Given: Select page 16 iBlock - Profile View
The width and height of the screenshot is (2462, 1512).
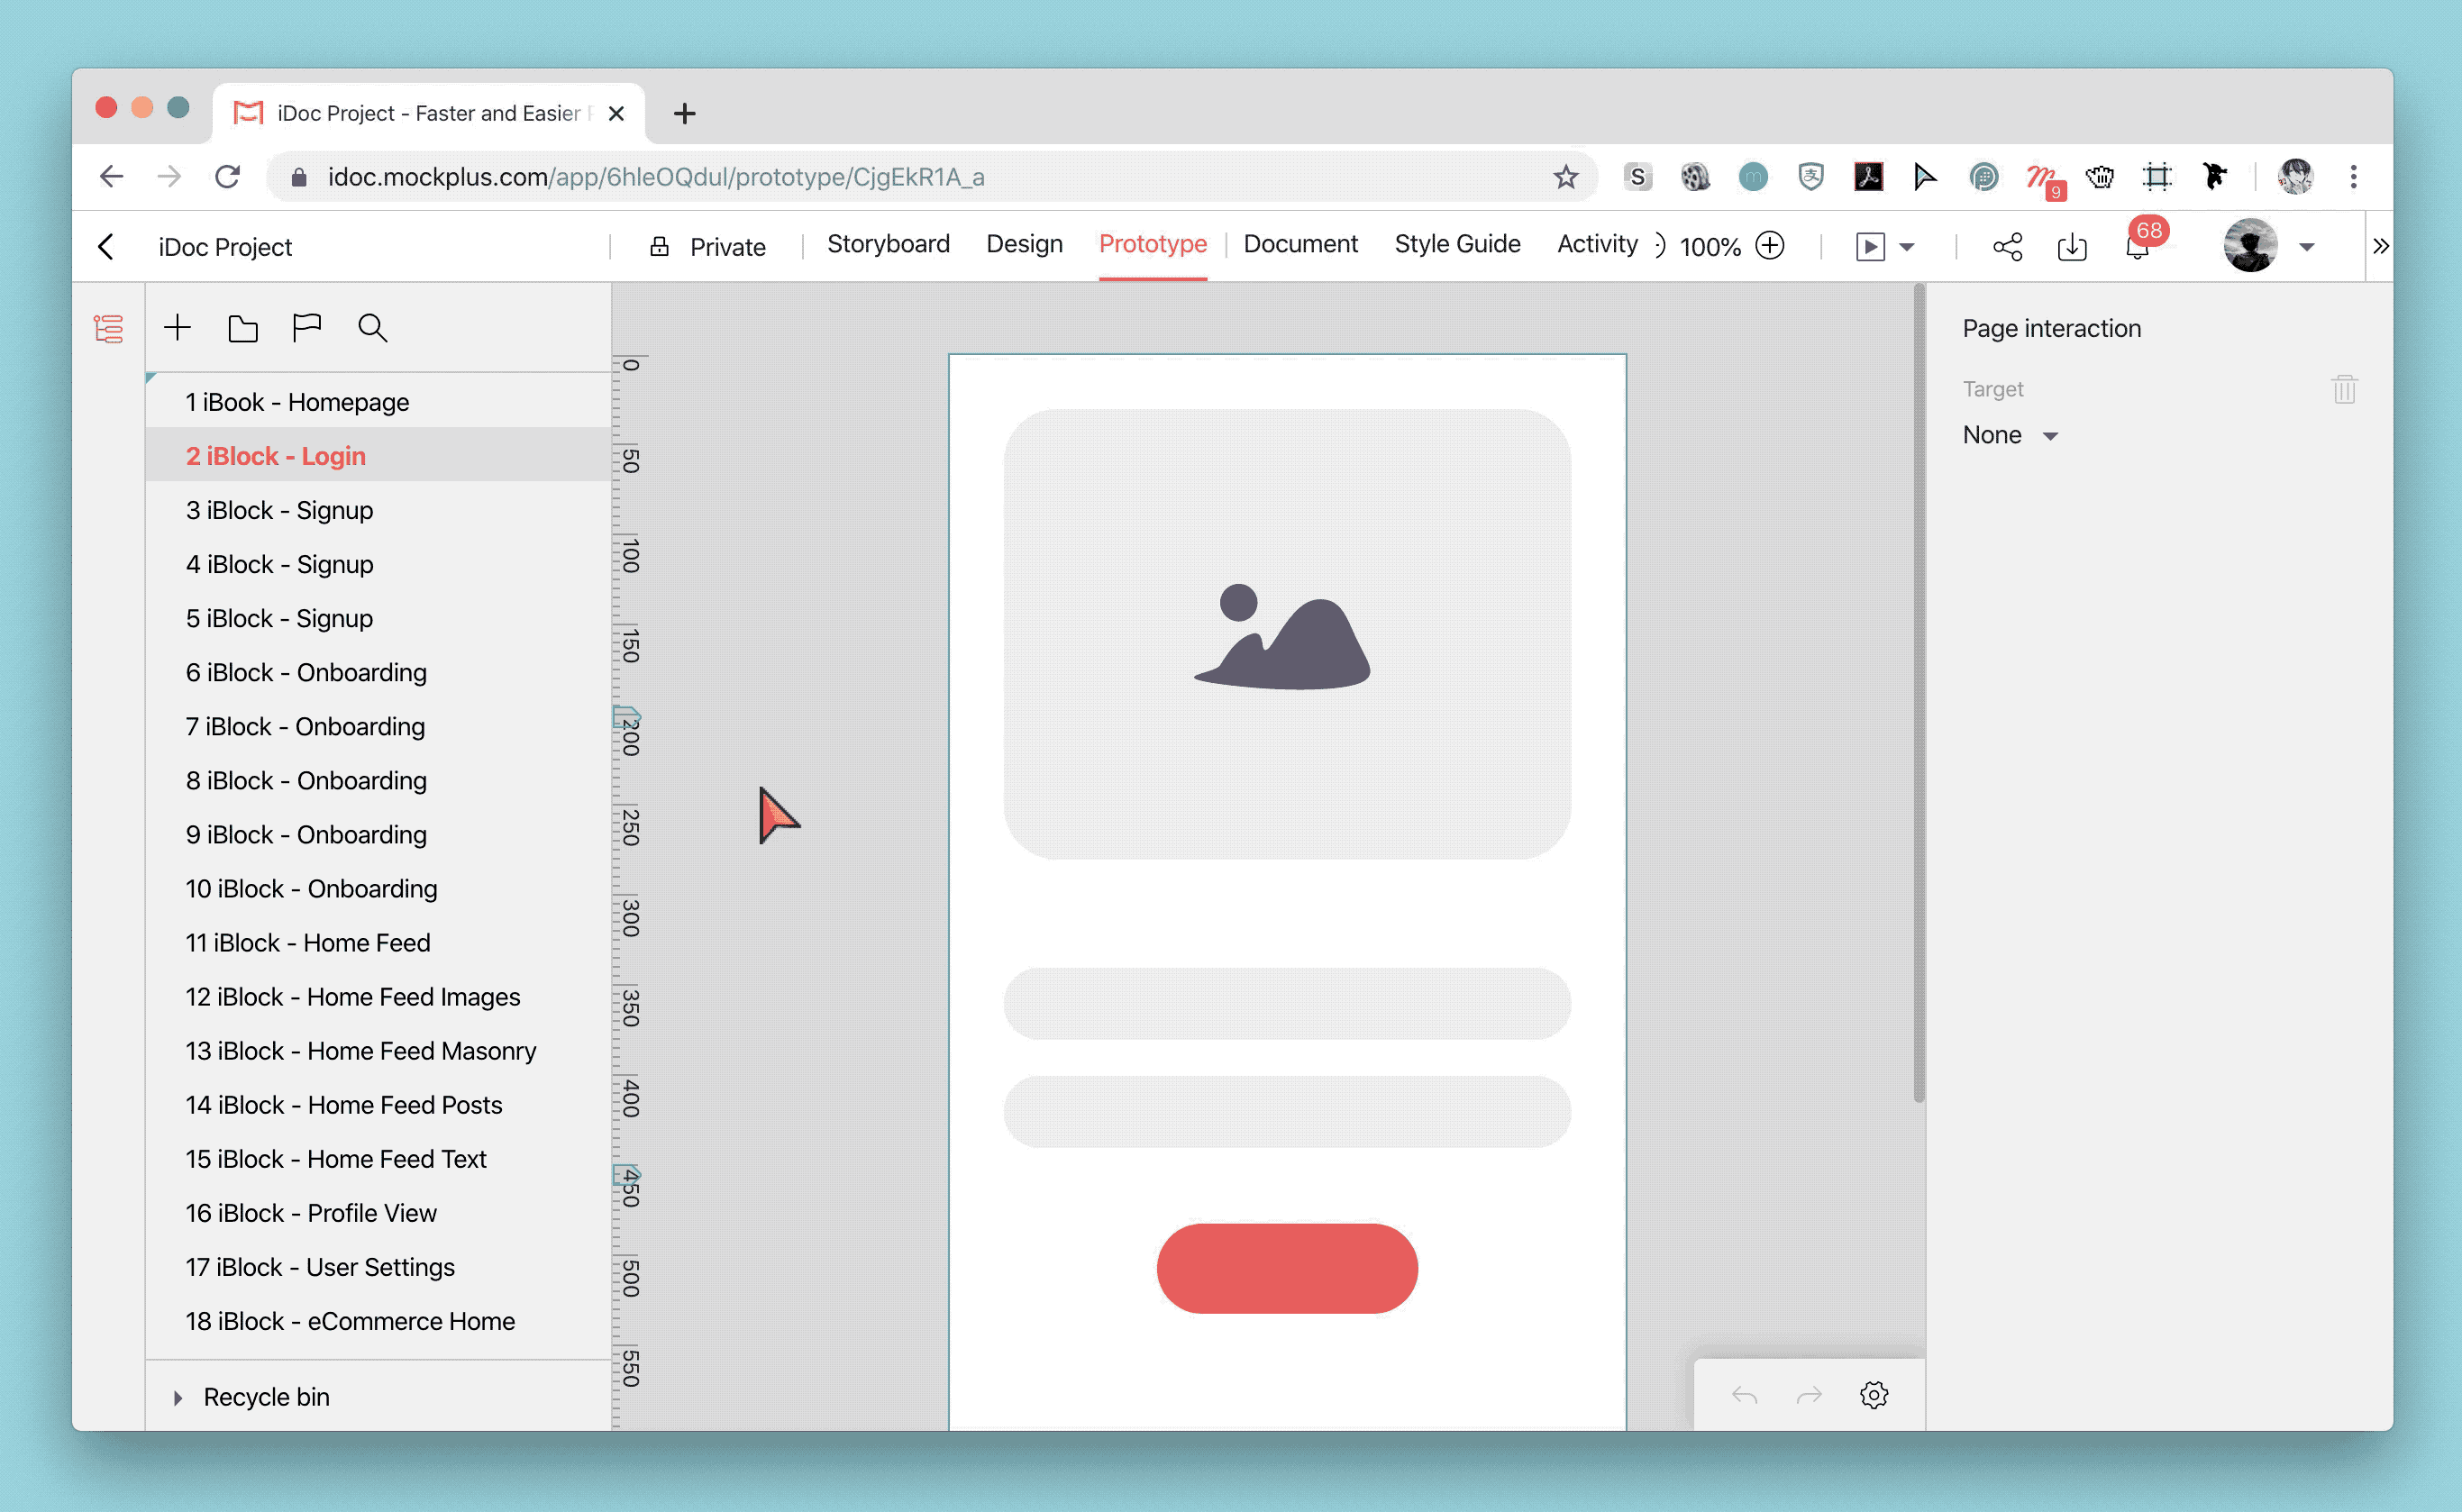Looking at the screenshot, I should click(x=378, y=1212).
